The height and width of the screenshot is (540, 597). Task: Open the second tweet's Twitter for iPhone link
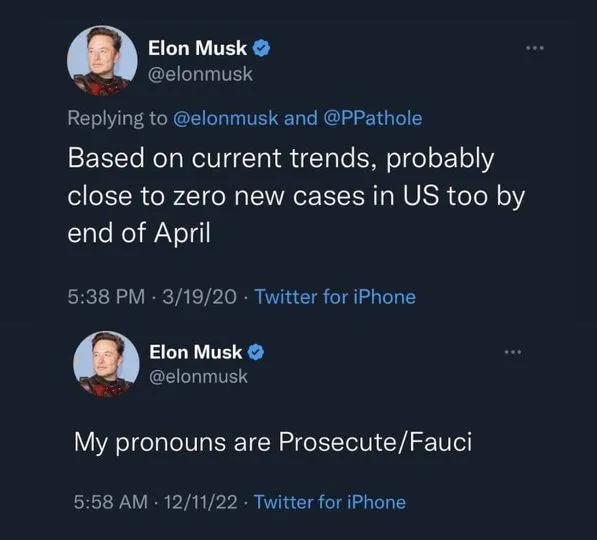coord(330,502)
